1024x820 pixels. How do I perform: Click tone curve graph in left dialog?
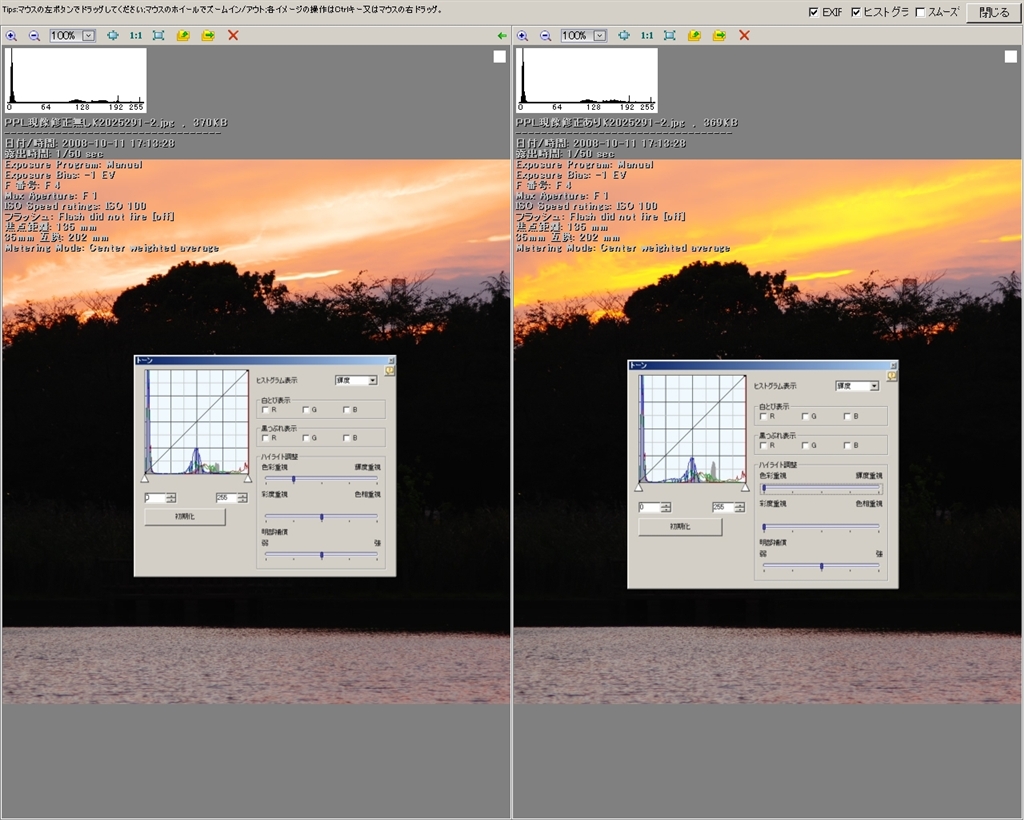197,422
